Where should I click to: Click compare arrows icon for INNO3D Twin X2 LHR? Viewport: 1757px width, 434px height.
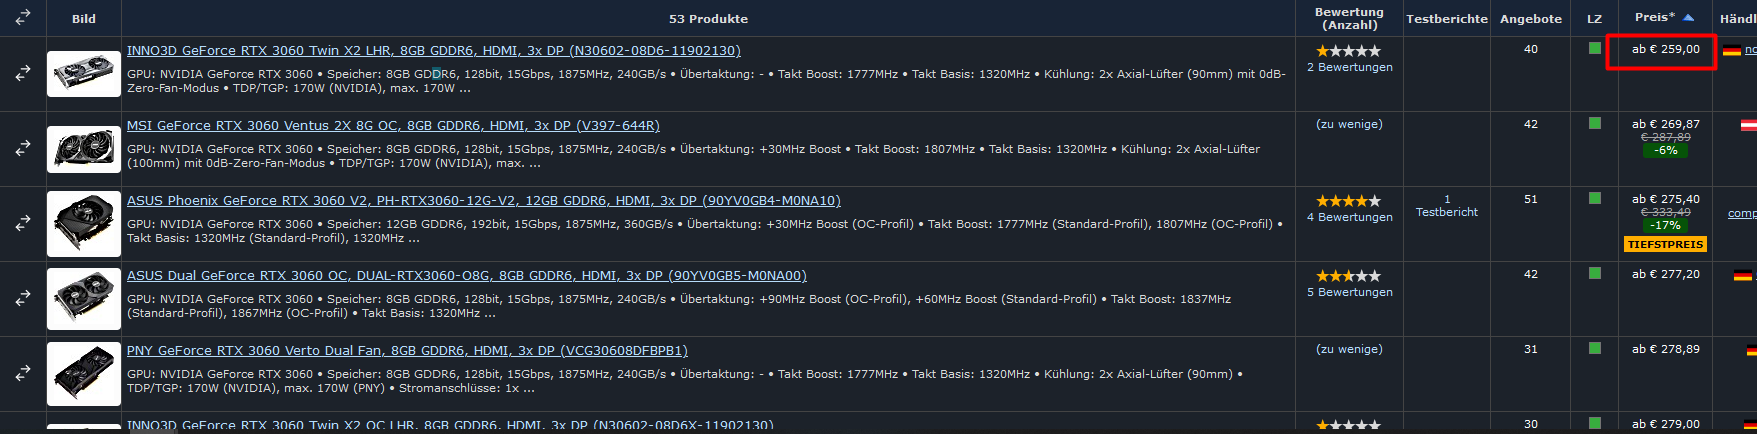click(22, 73)
